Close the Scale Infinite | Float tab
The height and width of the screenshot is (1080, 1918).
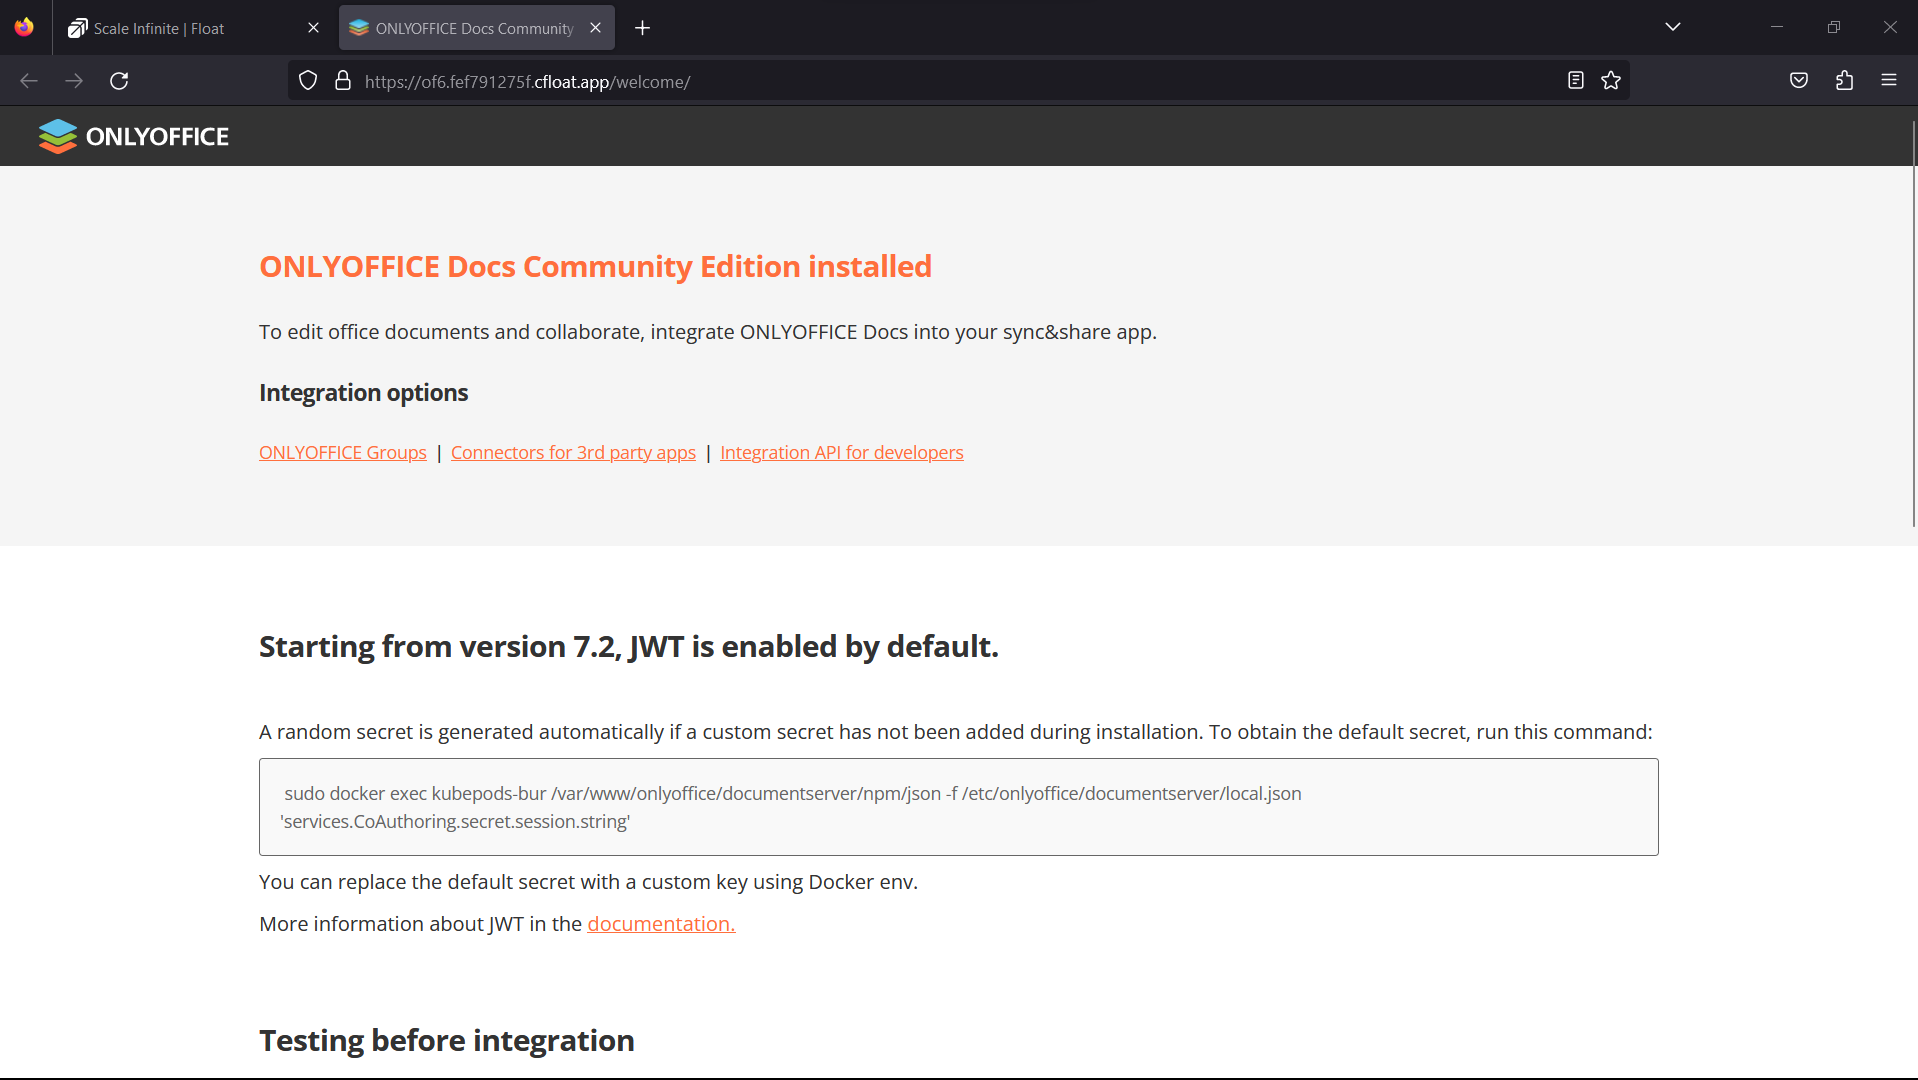coord(314,28)
